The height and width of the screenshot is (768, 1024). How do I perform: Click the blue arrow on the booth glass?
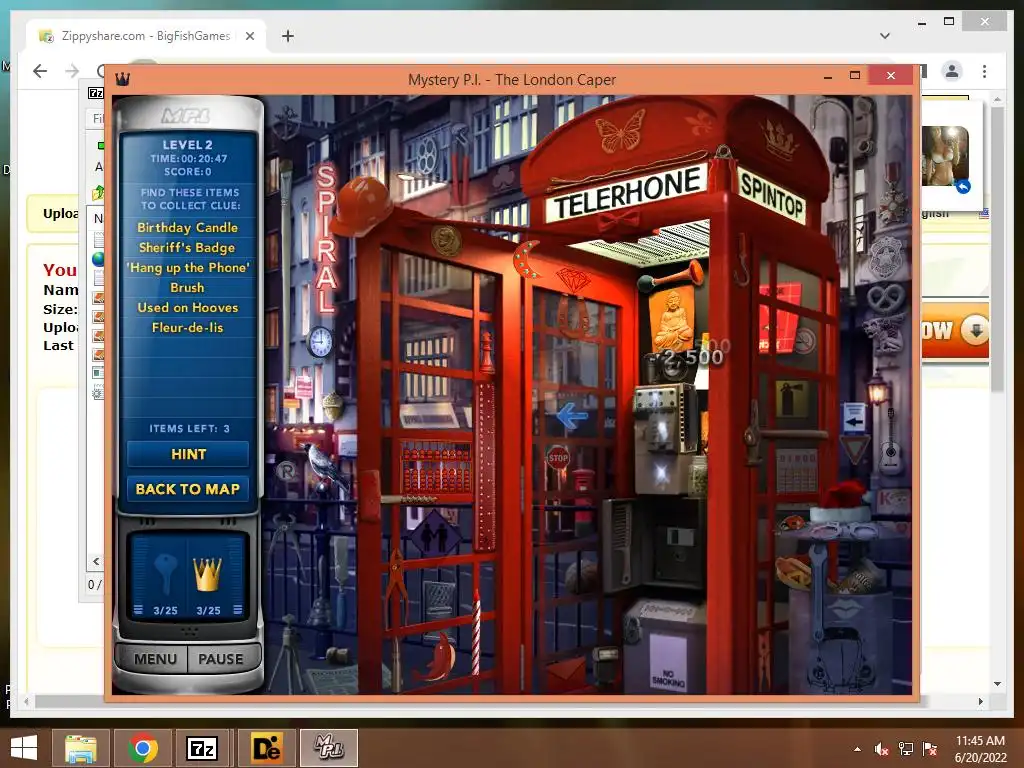[572, 415]
